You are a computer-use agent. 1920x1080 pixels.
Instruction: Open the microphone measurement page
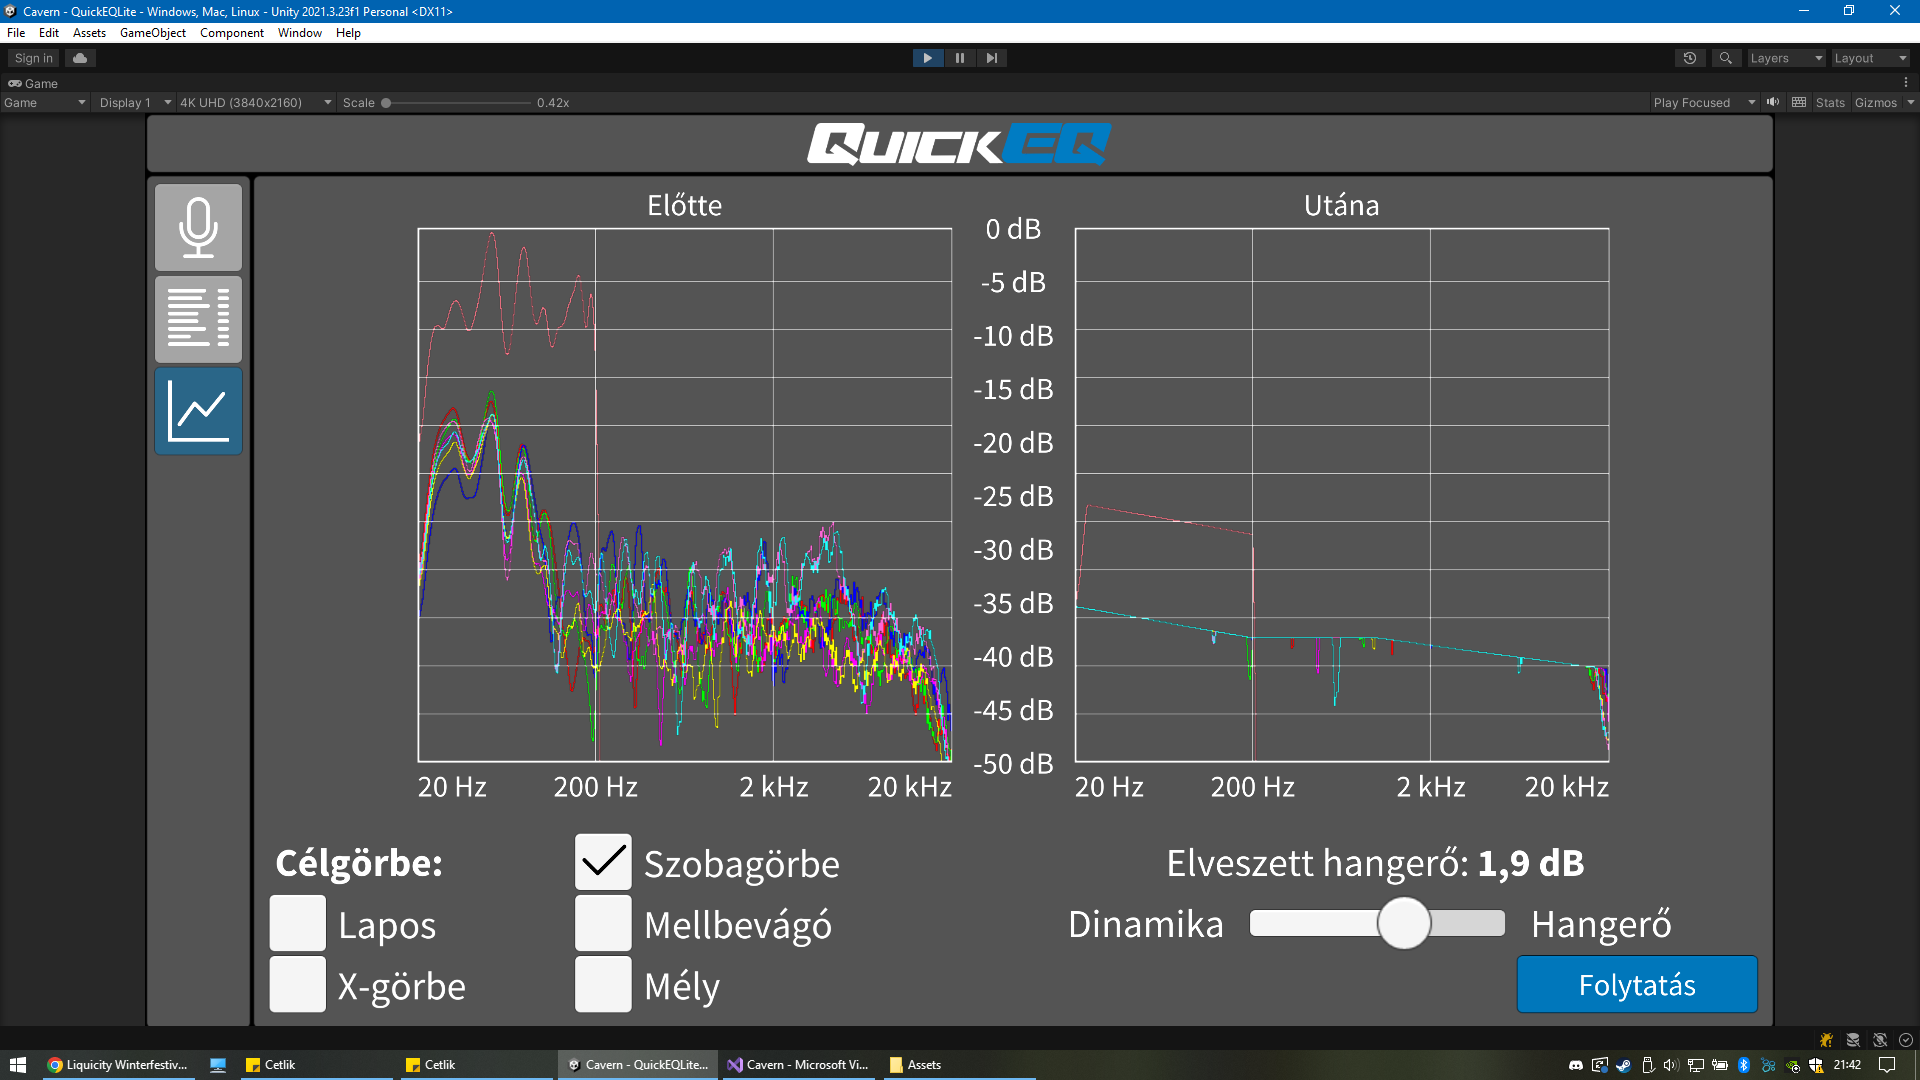(x=198, y=227)
